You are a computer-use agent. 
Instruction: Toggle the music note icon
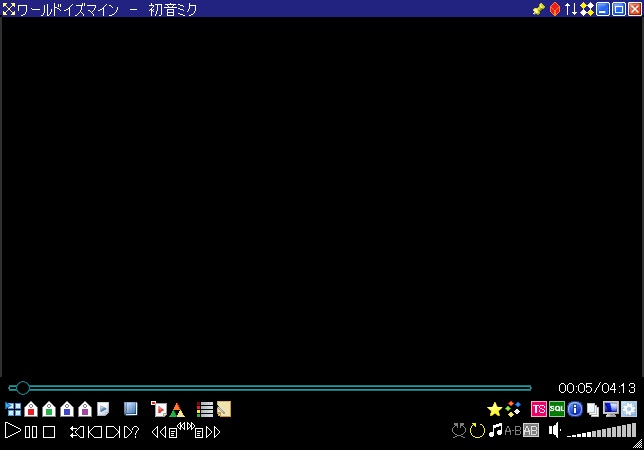[x=496, y=430]
